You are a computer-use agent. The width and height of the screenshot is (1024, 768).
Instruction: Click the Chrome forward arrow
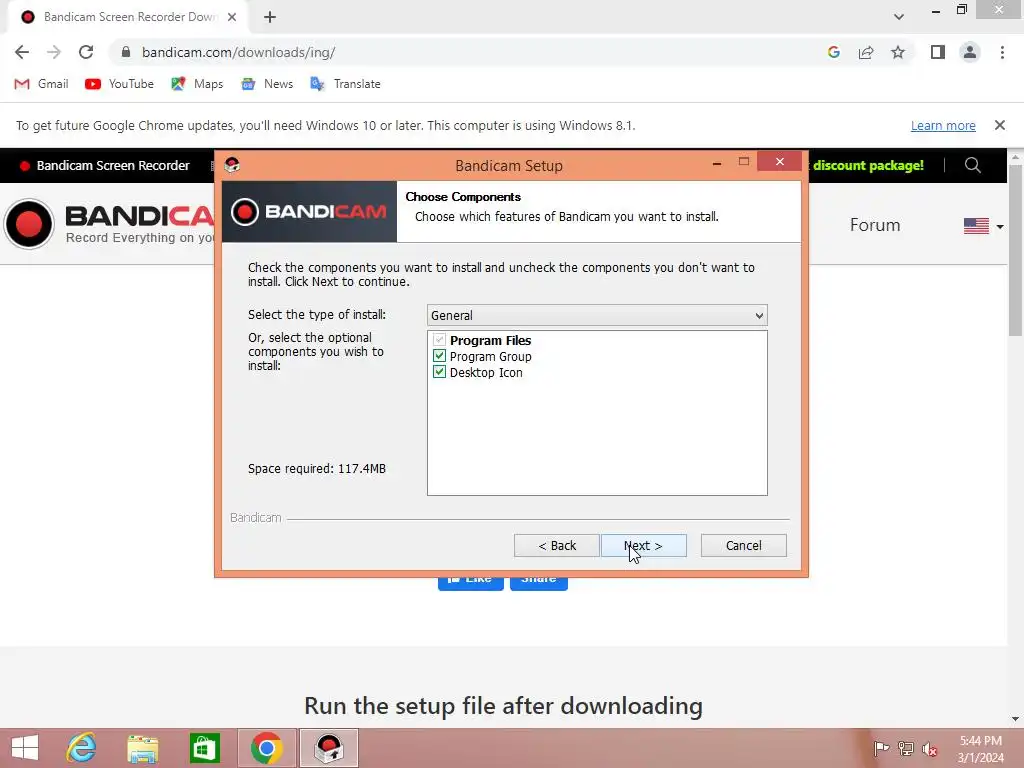point(54,52)
